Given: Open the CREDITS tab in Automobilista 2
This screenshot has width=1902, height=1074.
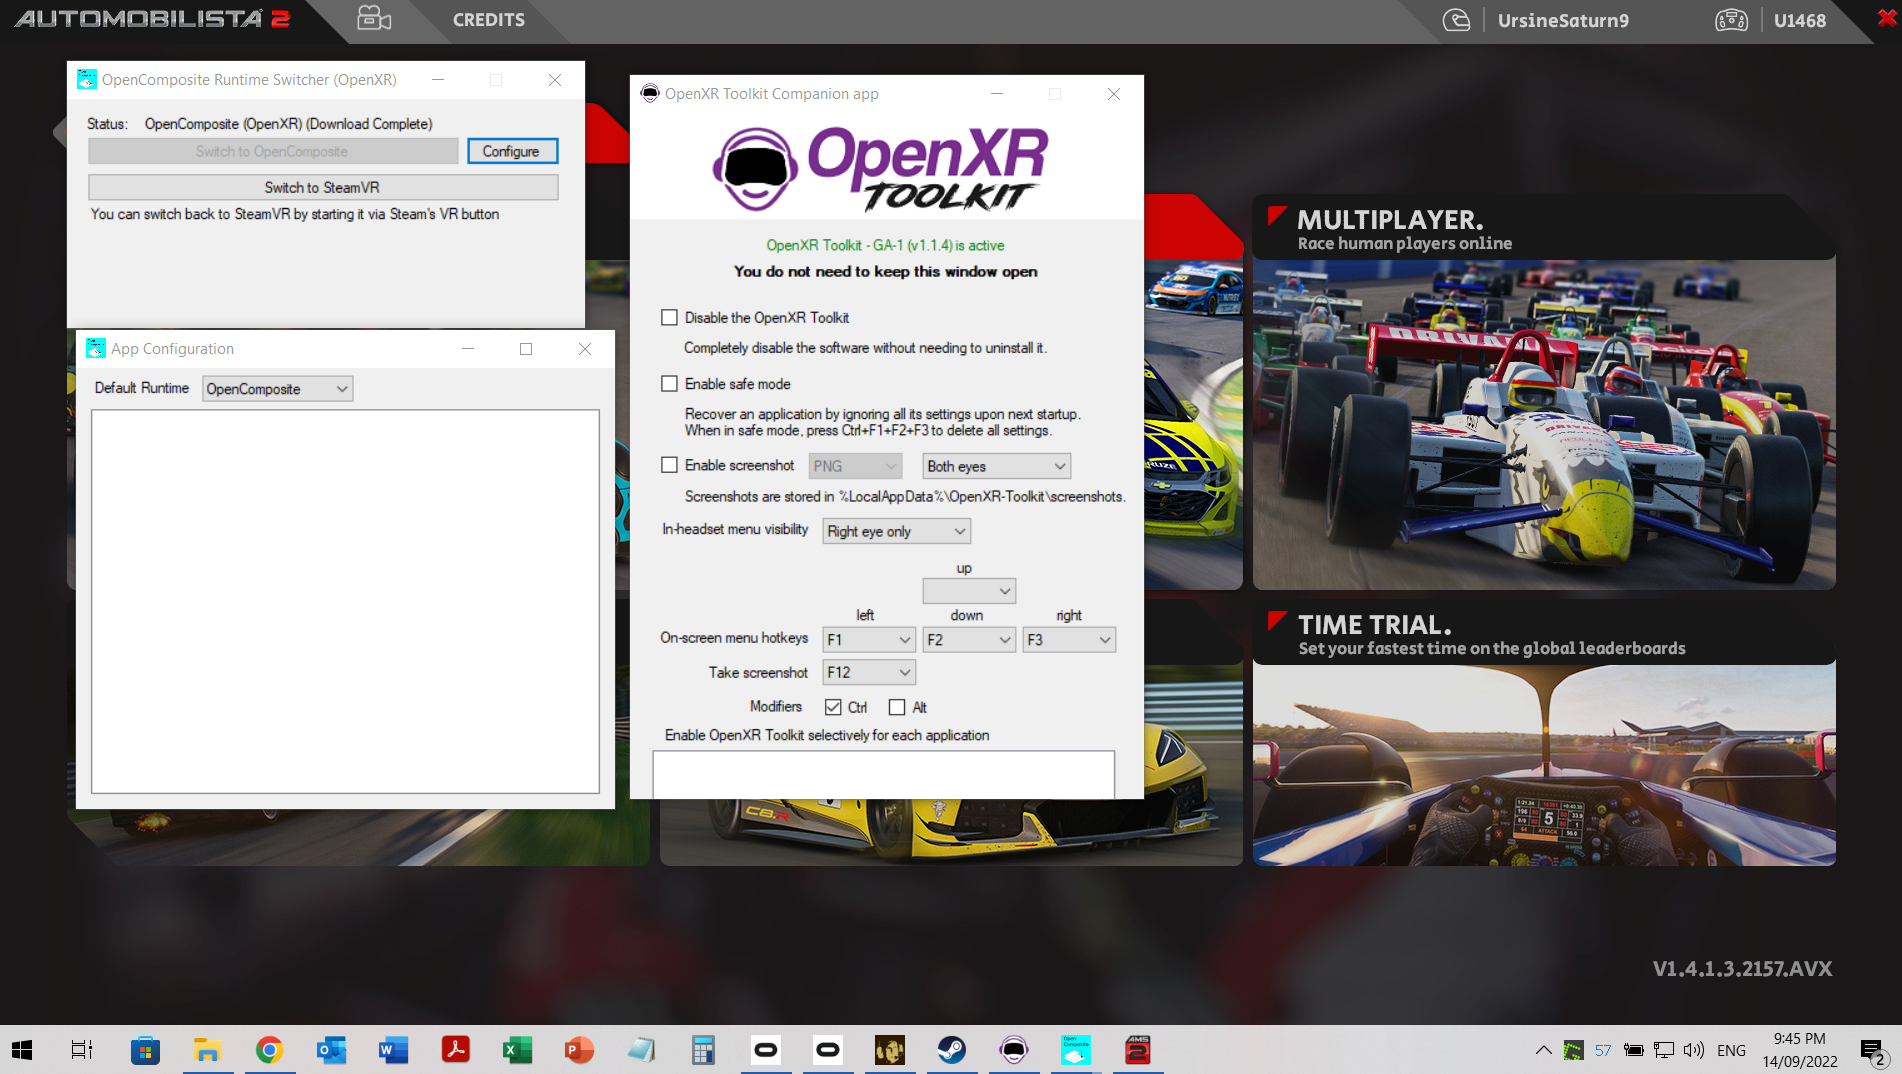Looking at the screenshot, I should pos(488,20).
